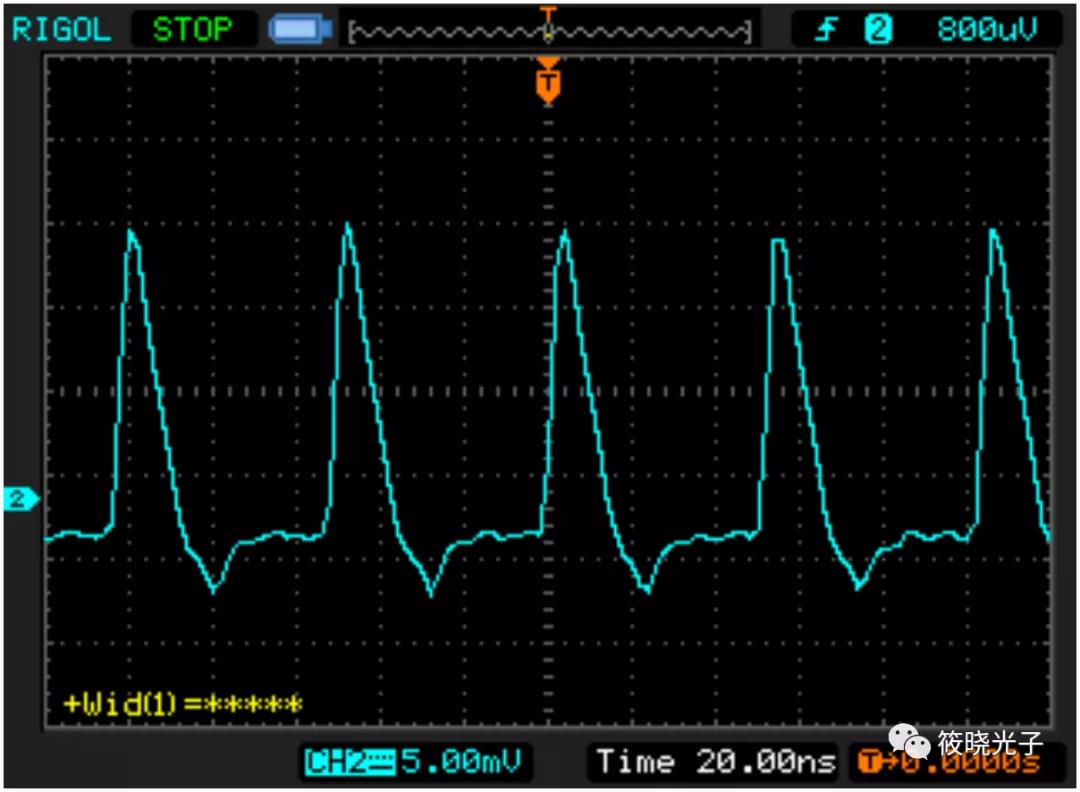Click the rightmost waveform pulse peak
The width and height of the screenshot is (1080, 792).
(x=993, y=232)
